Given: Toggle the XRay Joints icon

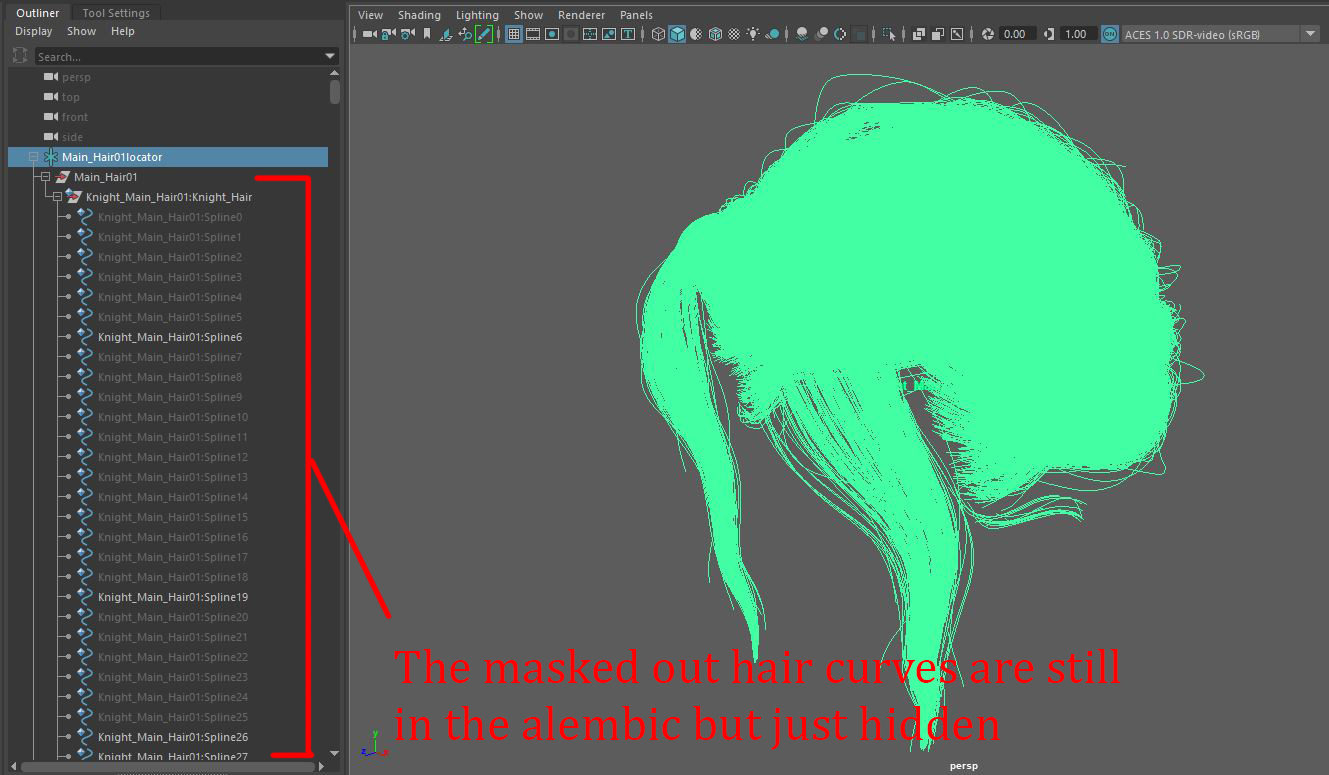Looking at the screenshot, I should coord(957,34).
